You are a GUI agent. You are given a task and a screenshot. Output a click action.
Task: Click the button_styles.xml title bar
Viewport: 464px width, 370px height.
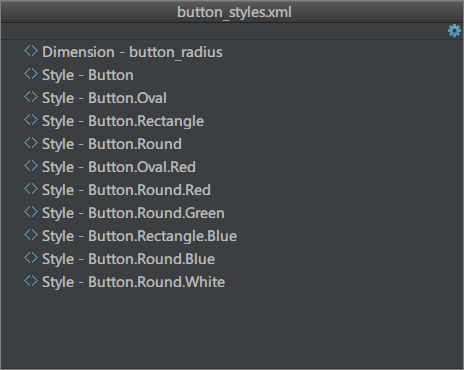(x=232, y=12)
